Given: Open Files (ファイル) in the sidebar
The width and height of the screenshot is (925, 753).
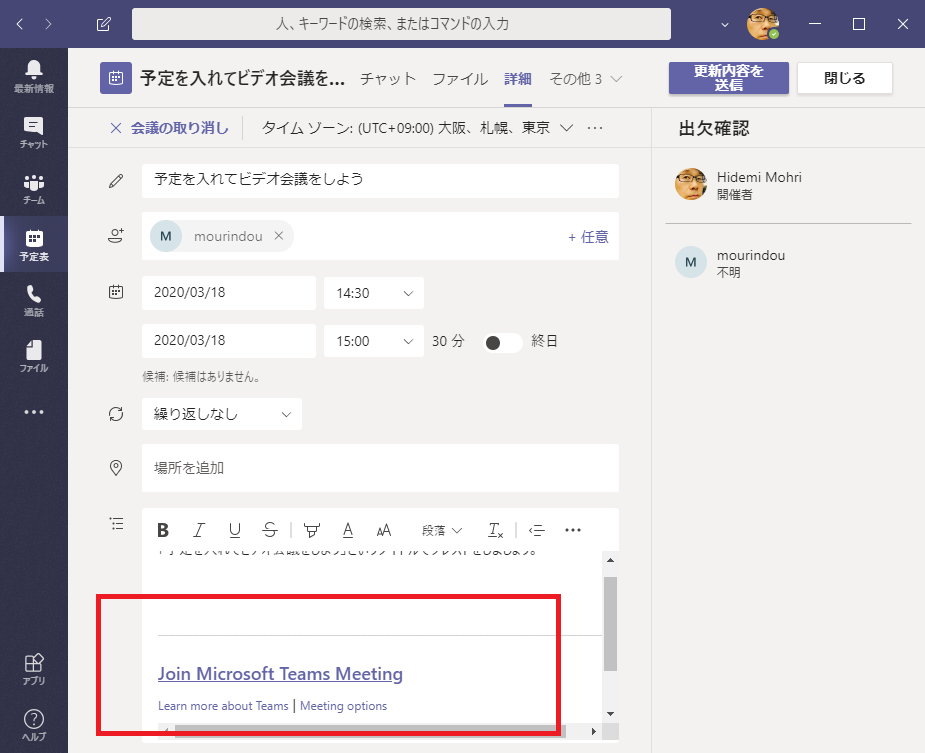Looking at the screenshot, I should (x=34, y=356).
